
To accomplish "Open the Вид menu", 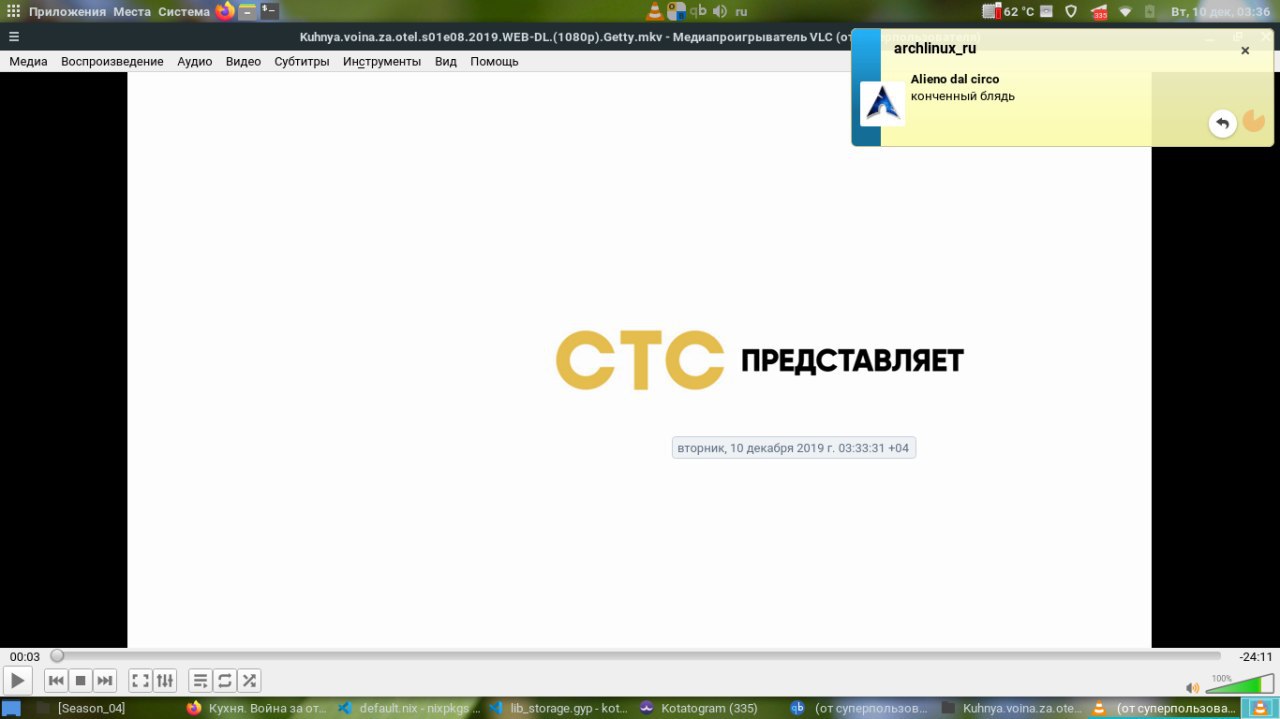I will pos(446,61).
